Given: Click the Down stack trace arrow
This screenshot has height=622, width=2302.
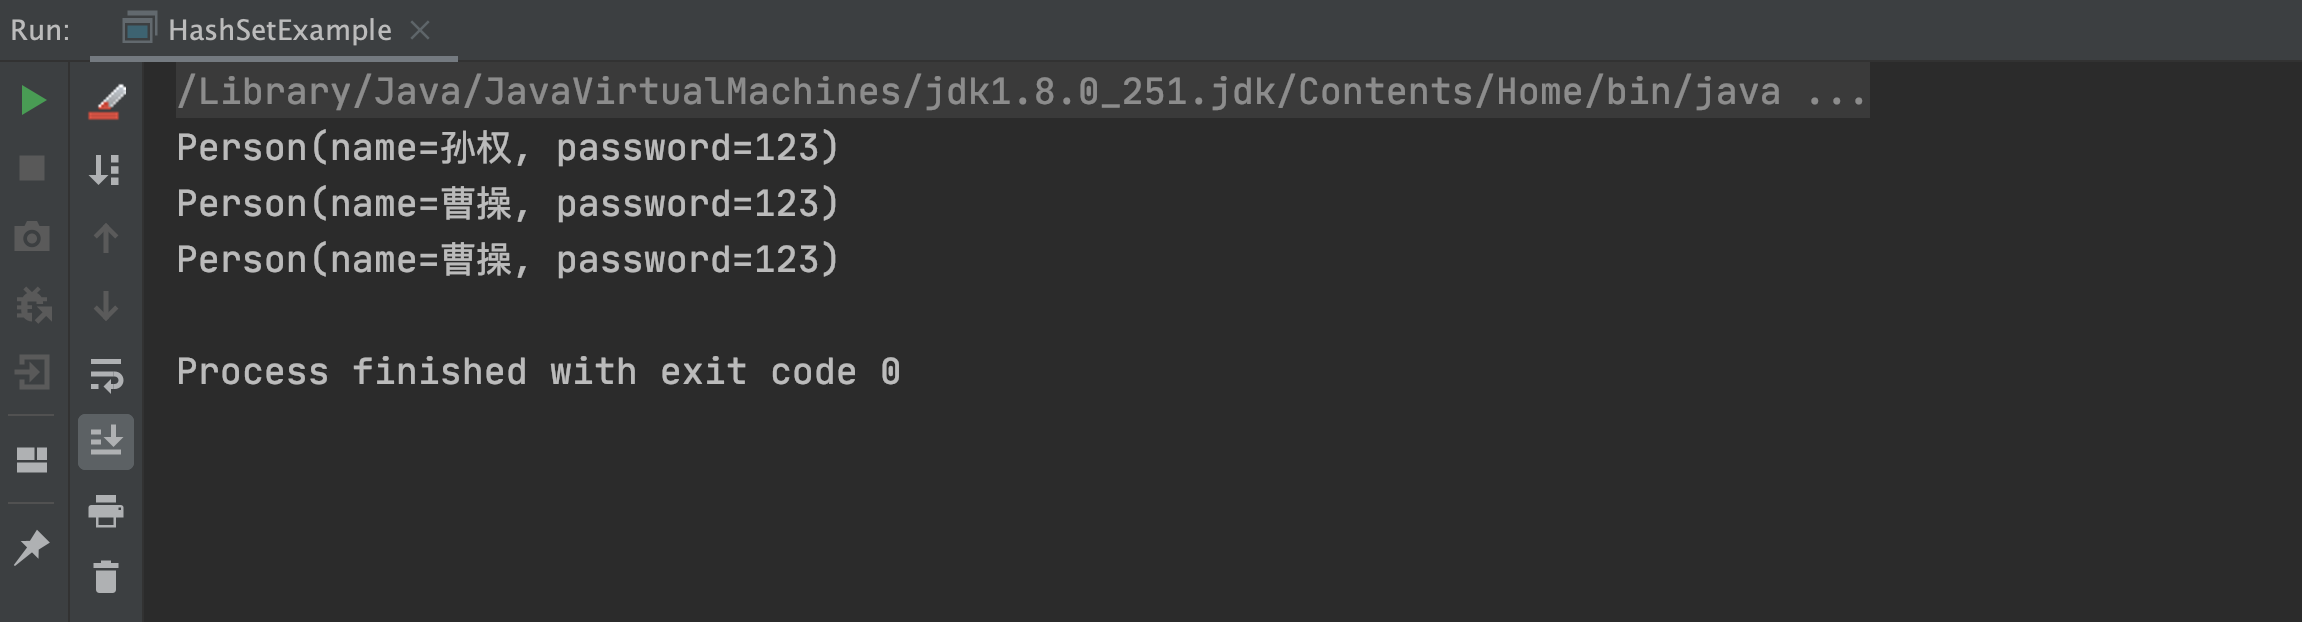Looking at the screenshot, I should click(x=106, y=306).
